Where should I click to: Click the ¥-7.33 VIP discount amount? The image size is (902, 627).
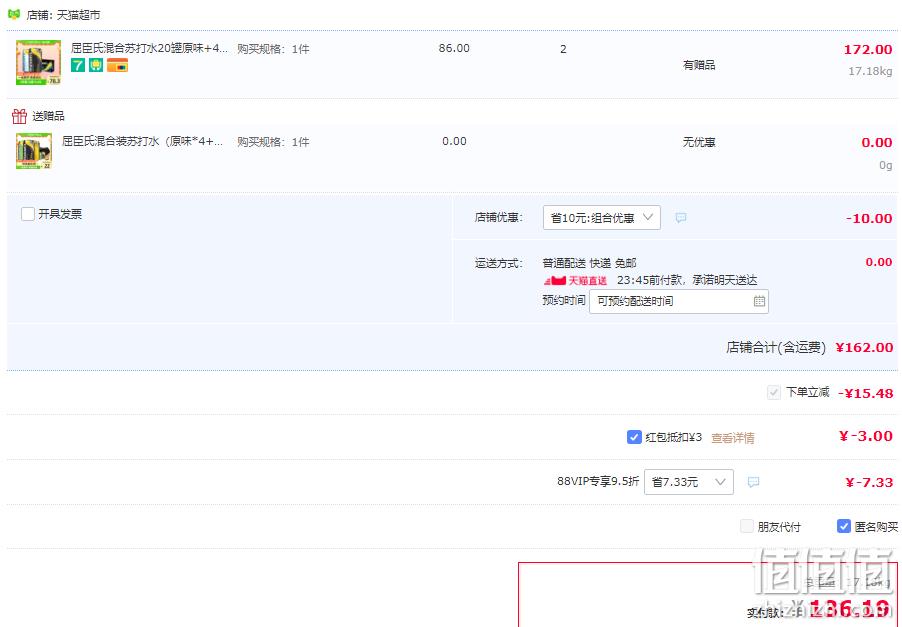[869, 482]
